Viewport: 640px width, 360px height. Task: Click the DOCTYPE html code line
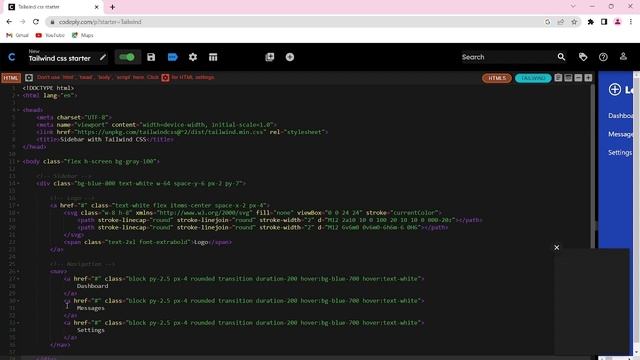click(x=48, y=88)
